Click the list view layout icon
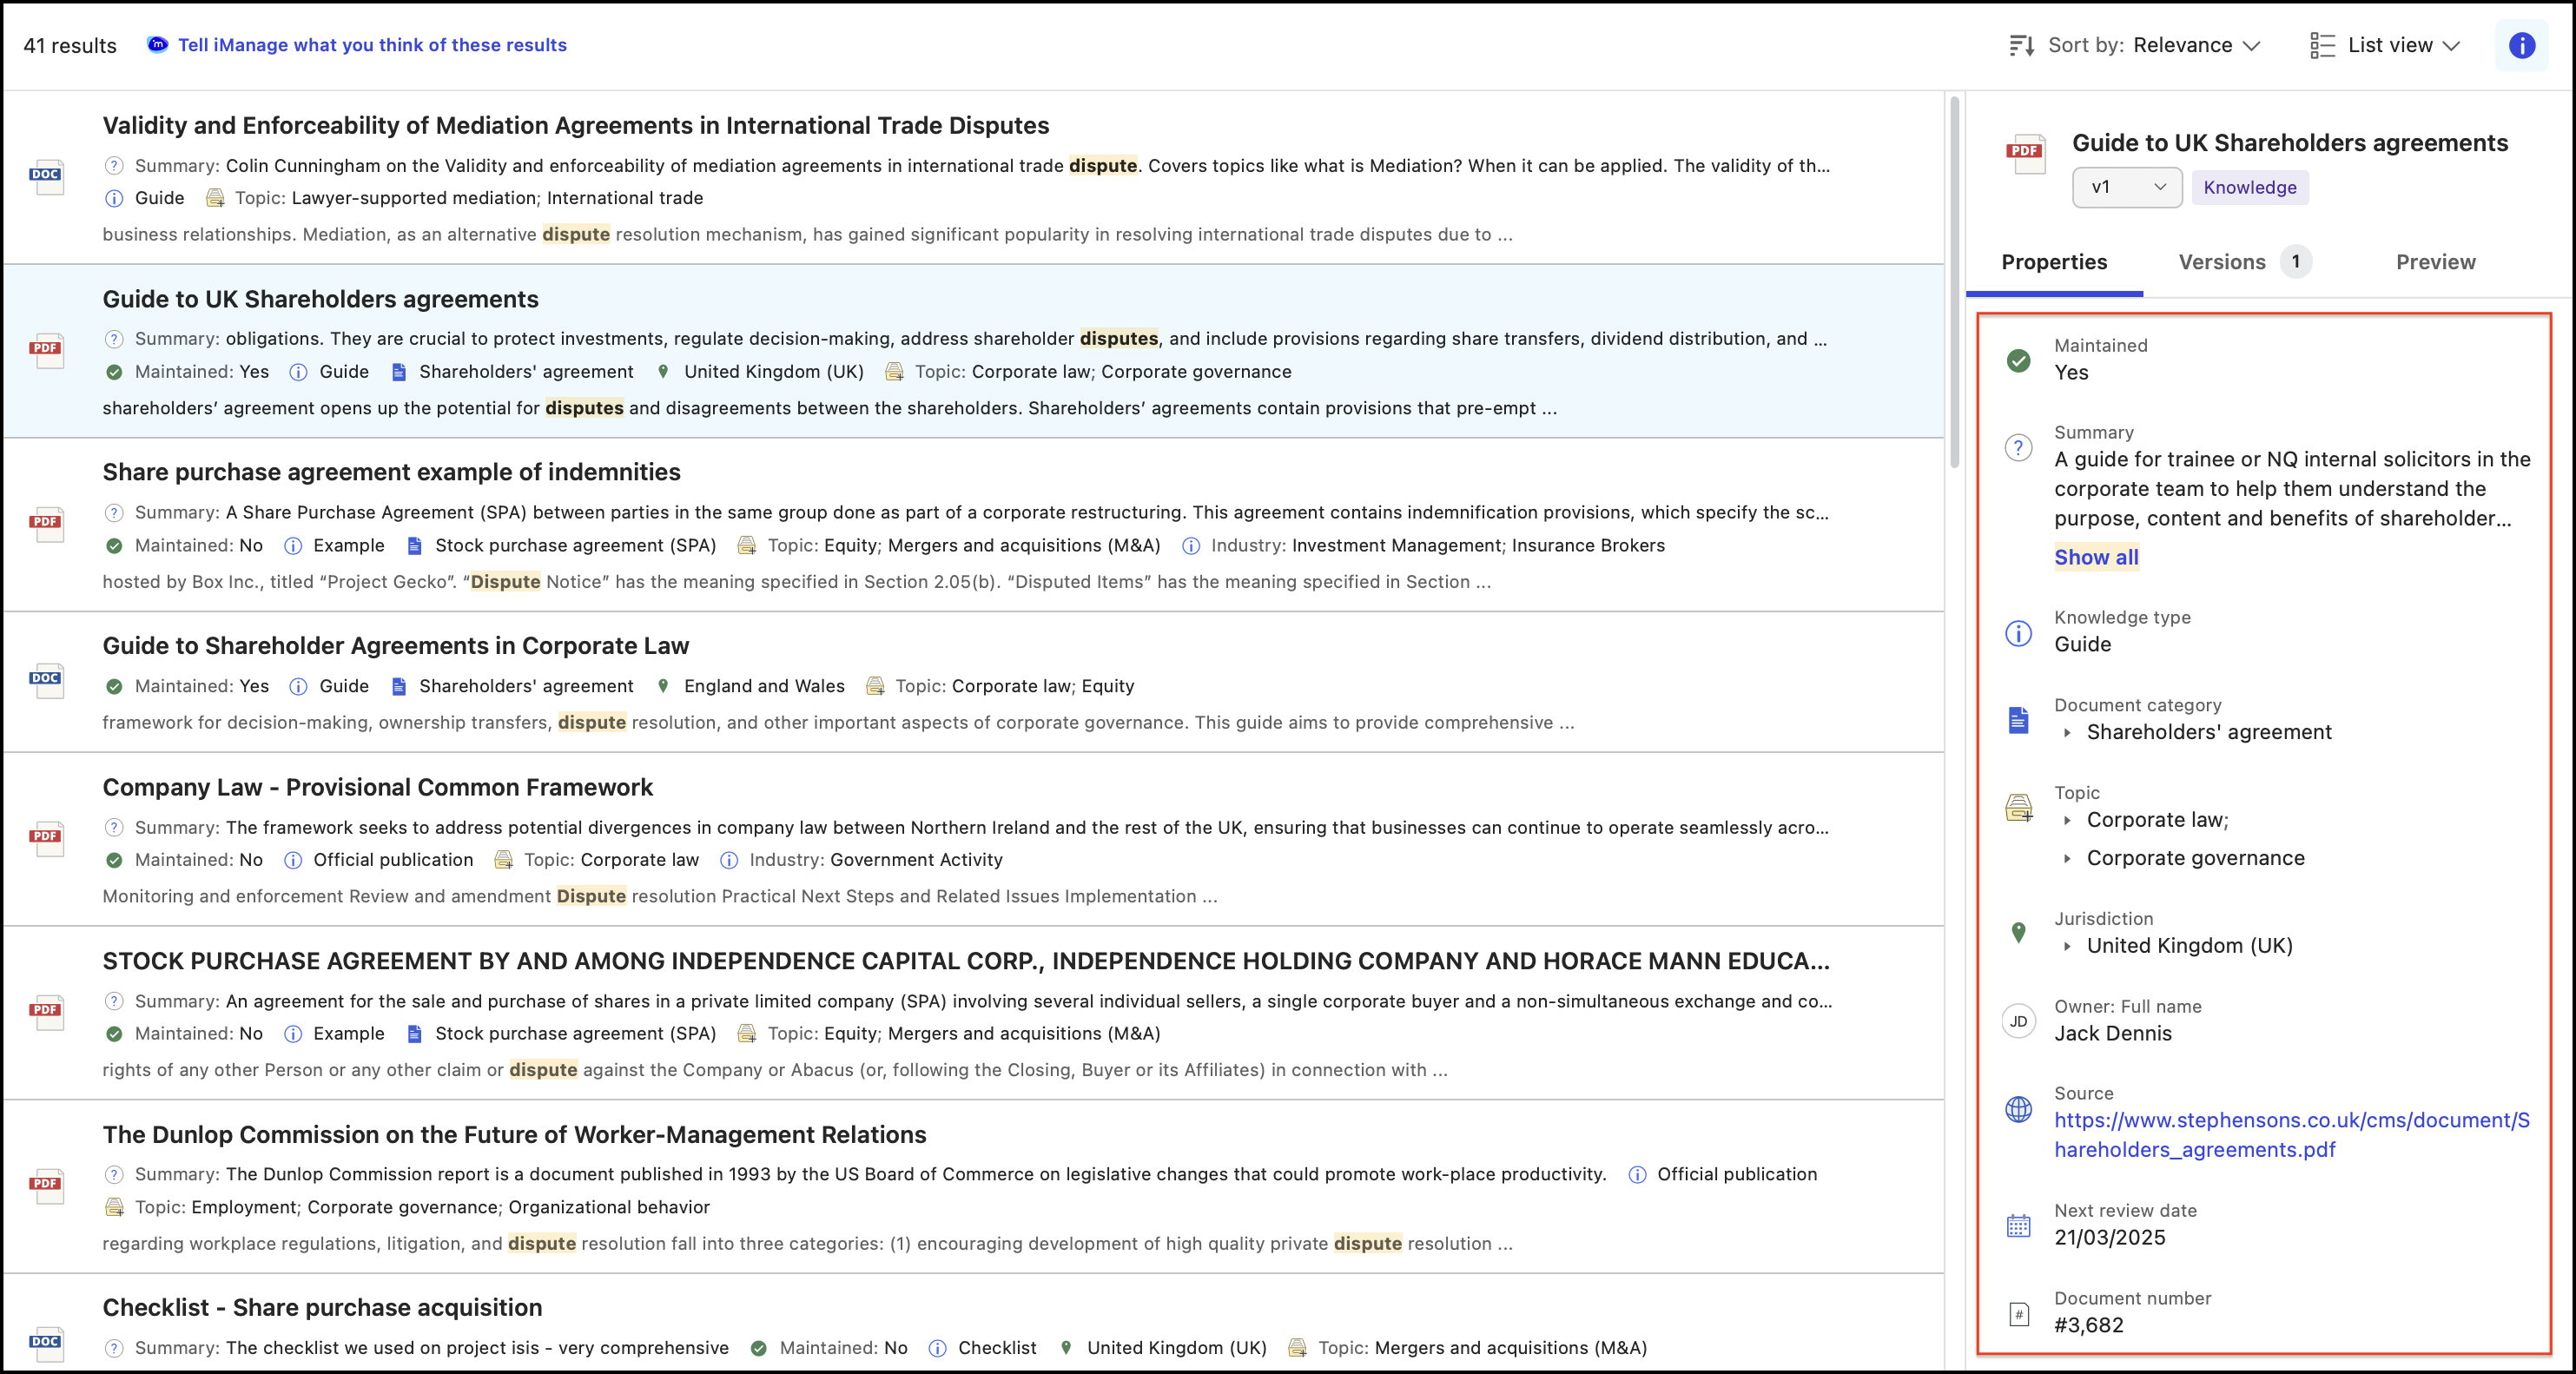2576x1374 pixels. [2322, 45]
